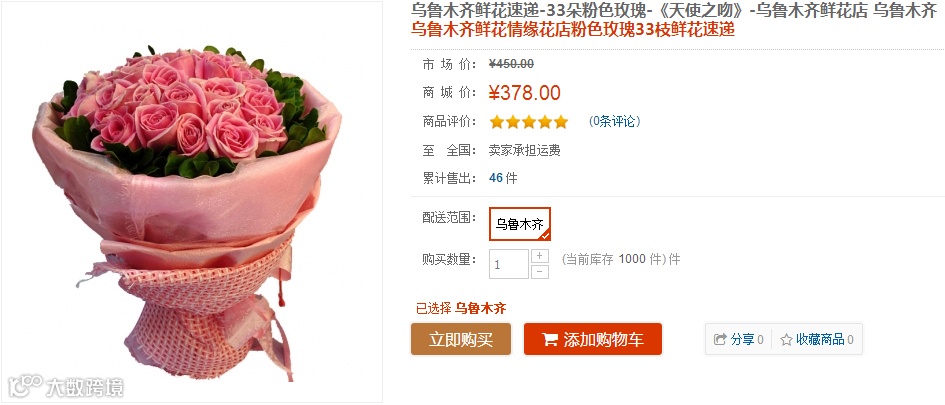945x405 pixels.
Task: Click the 添加购物车 button
Action: click(x=593, y=339)
